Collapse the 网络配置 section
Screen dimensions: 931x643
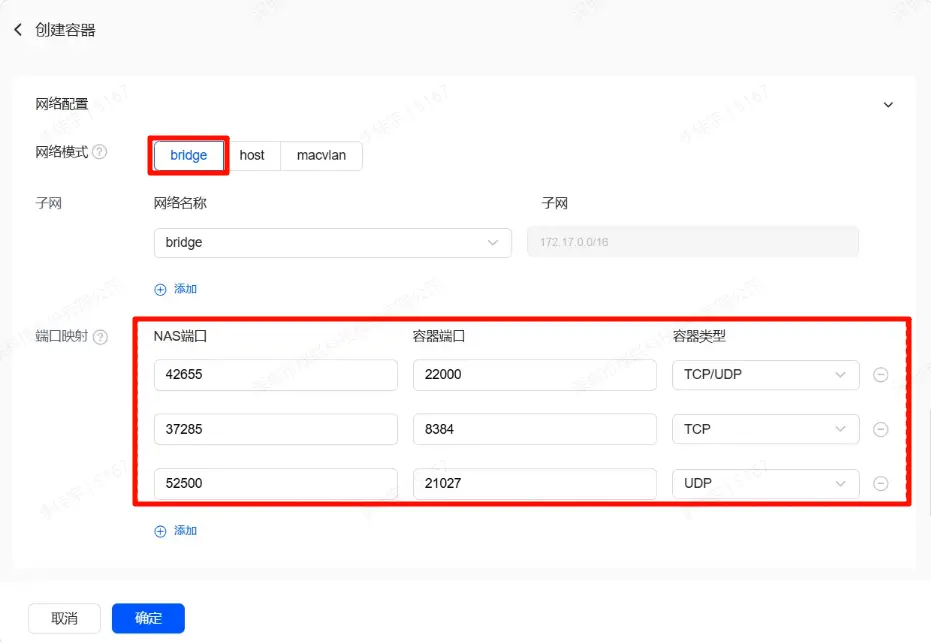point(887,104)
